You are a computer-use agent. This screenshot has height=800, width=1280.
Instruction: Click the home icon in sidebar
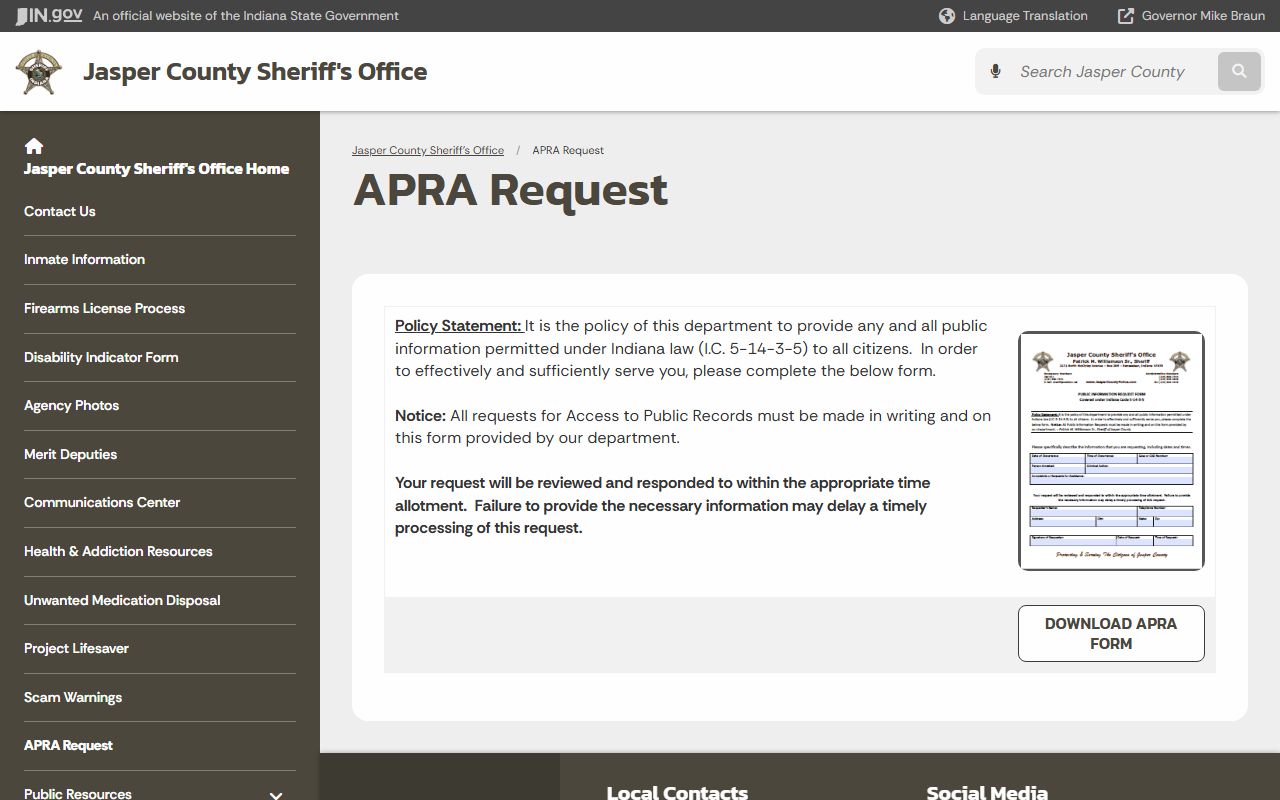tap(34, 146)
